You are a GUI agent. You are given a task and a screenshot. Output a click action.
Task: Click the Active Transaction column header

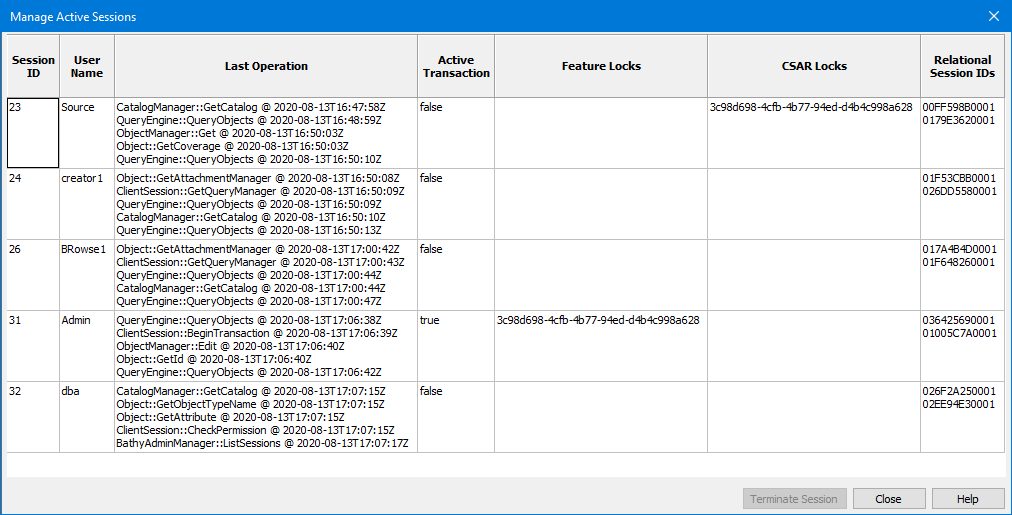pyautogui.click(x=456, y=66)
